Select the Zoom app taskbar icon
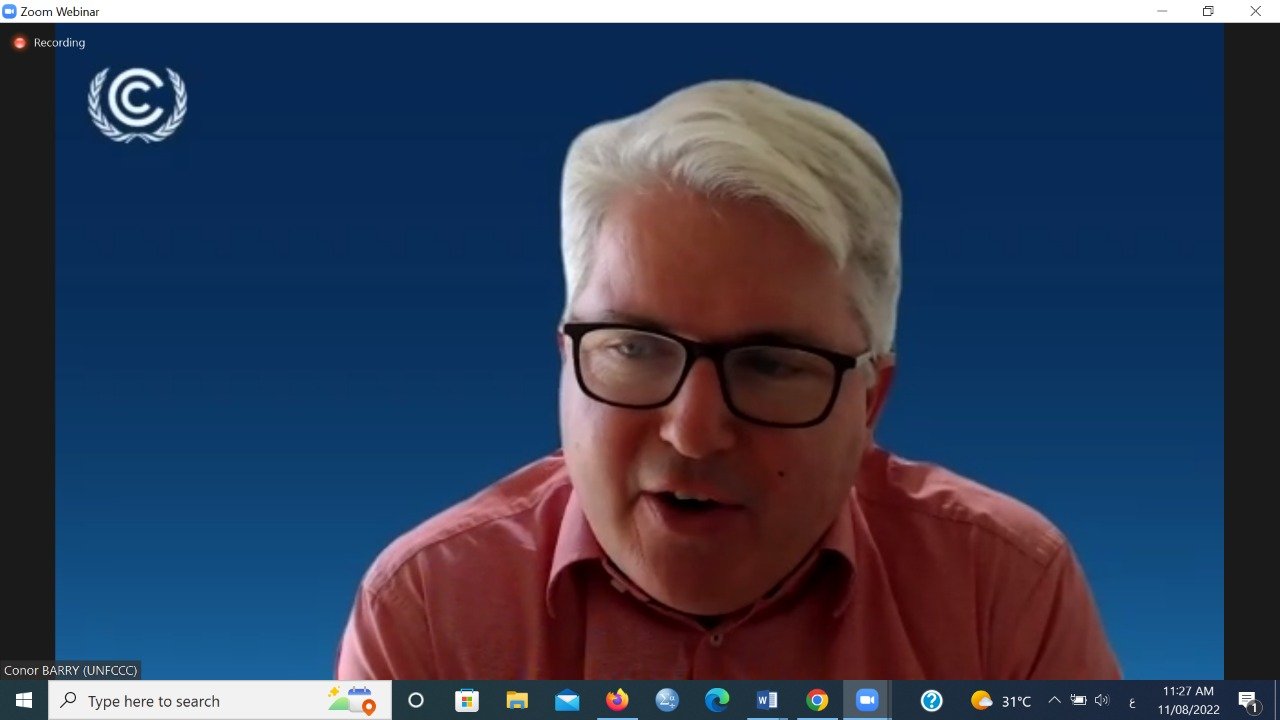The height and width of the screenshot is (720, 1280). (x=867, y=700)
